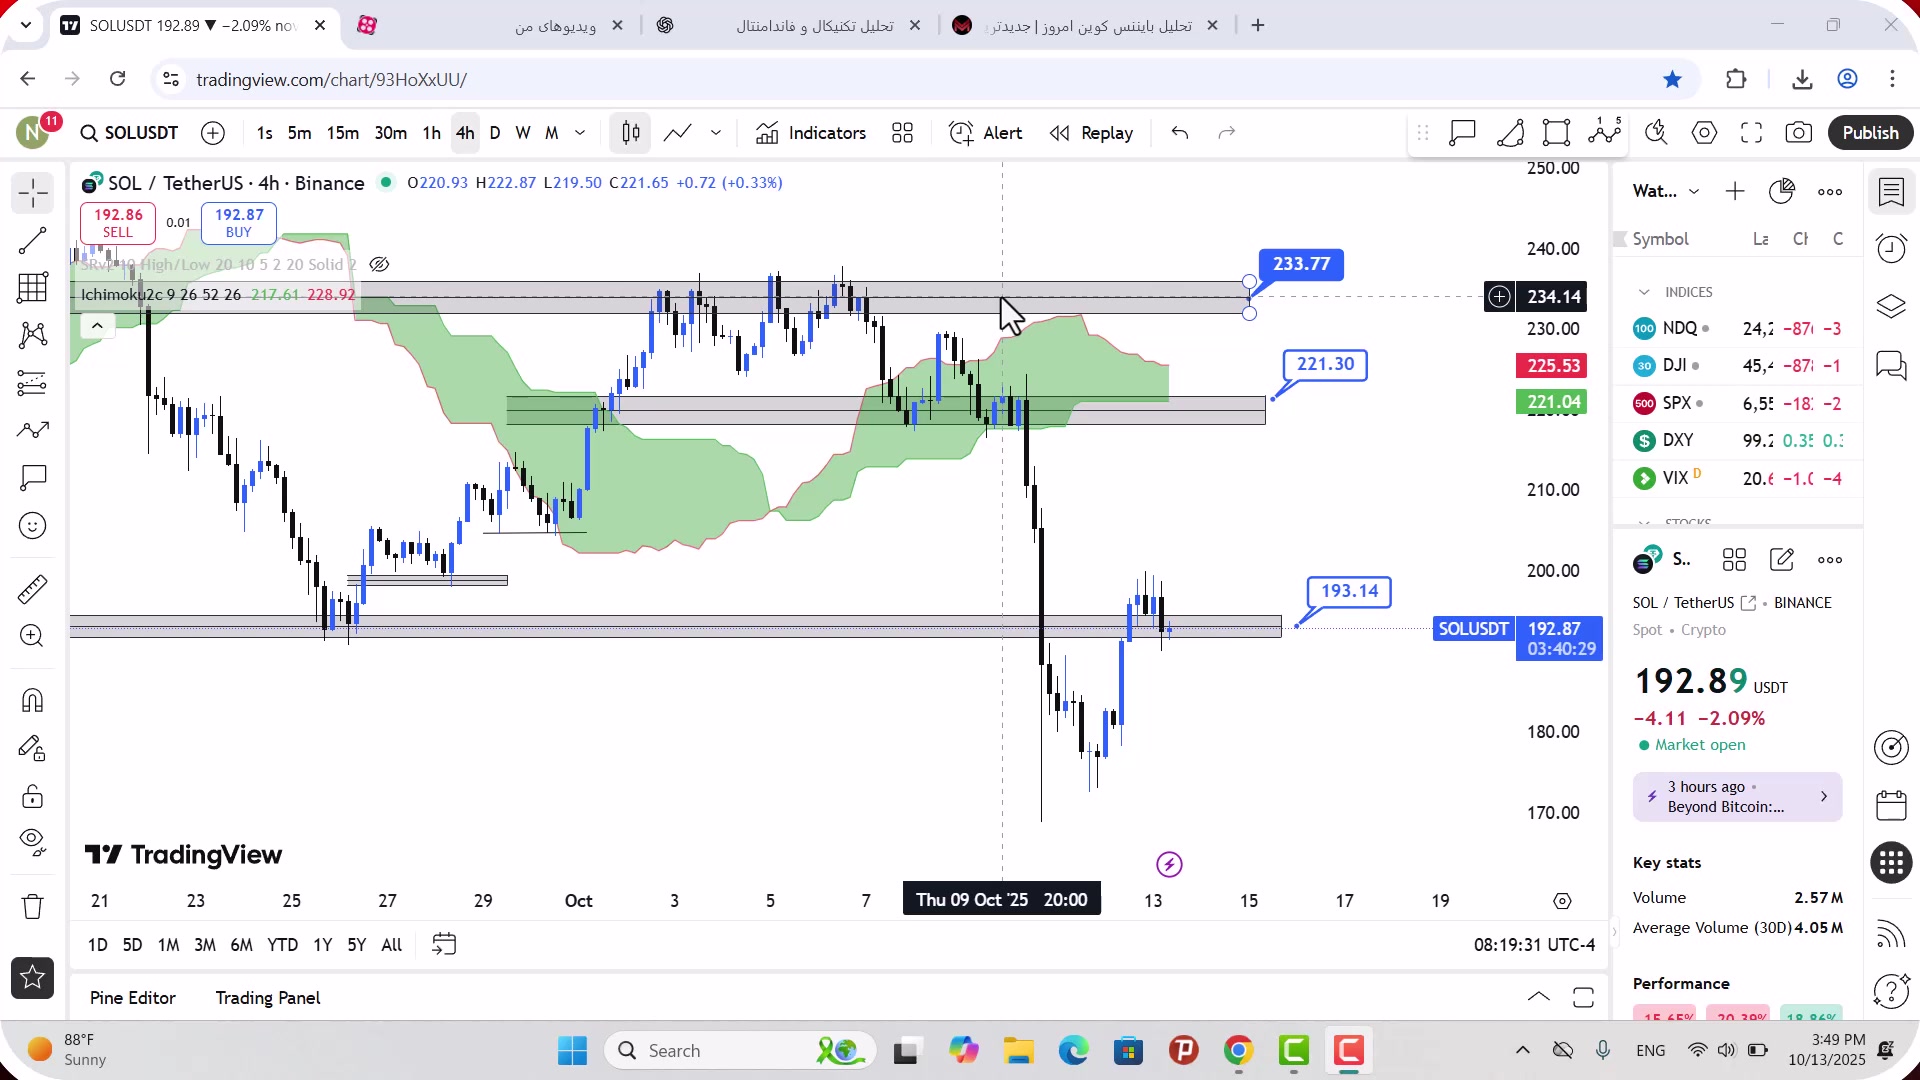This screenshot has width=1920, height=1080.
Task: Select the 1D date range
Action: pos(98,945)
